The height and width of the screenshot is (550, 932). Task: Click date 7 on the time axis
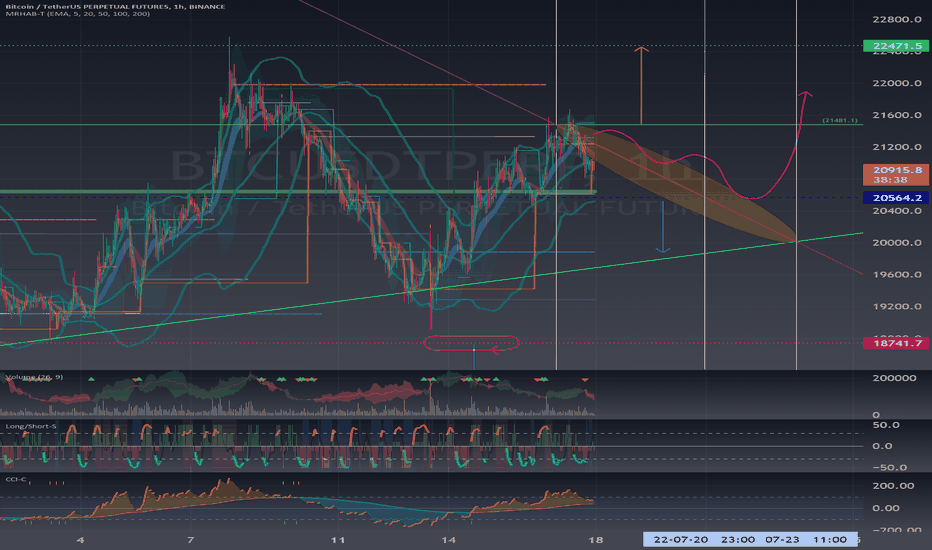pos(190,540)
